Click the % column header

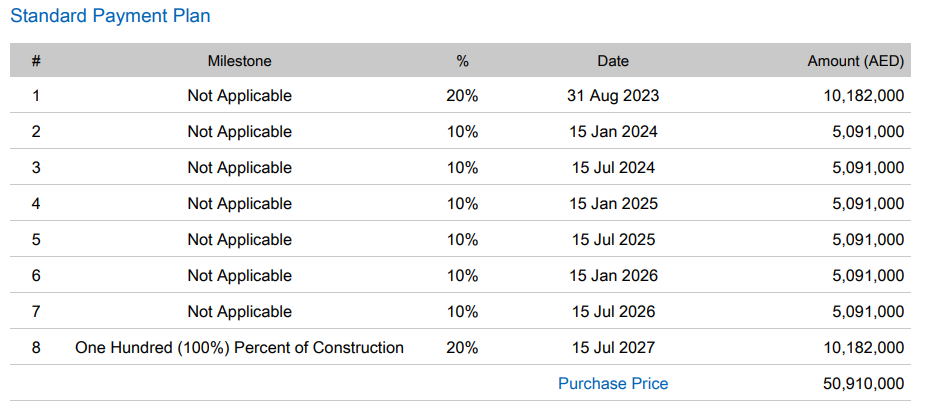pyautogui.click(x=462, y=61)
